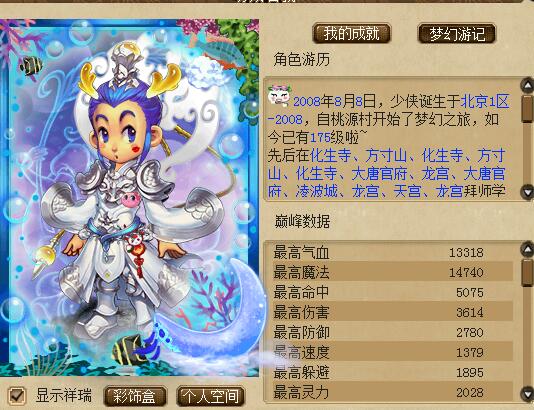Select the 最高魔法 stat row
Screen dimensions: 534x410
pos(389,272)
